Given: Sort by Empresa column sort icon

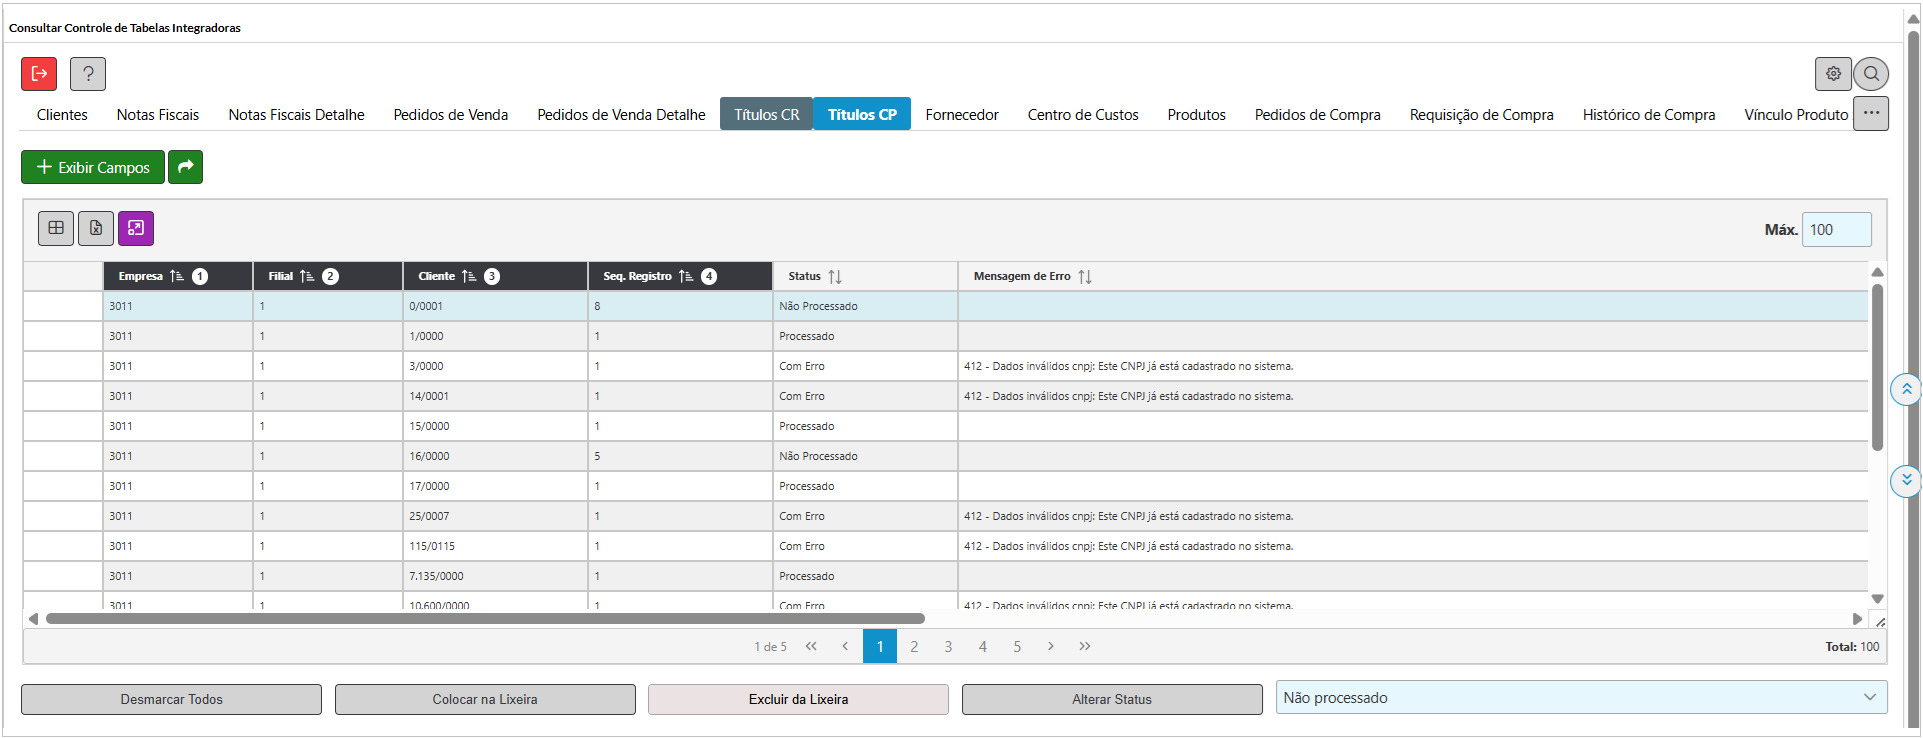Looking at the screenshot, I should (177, 276).
